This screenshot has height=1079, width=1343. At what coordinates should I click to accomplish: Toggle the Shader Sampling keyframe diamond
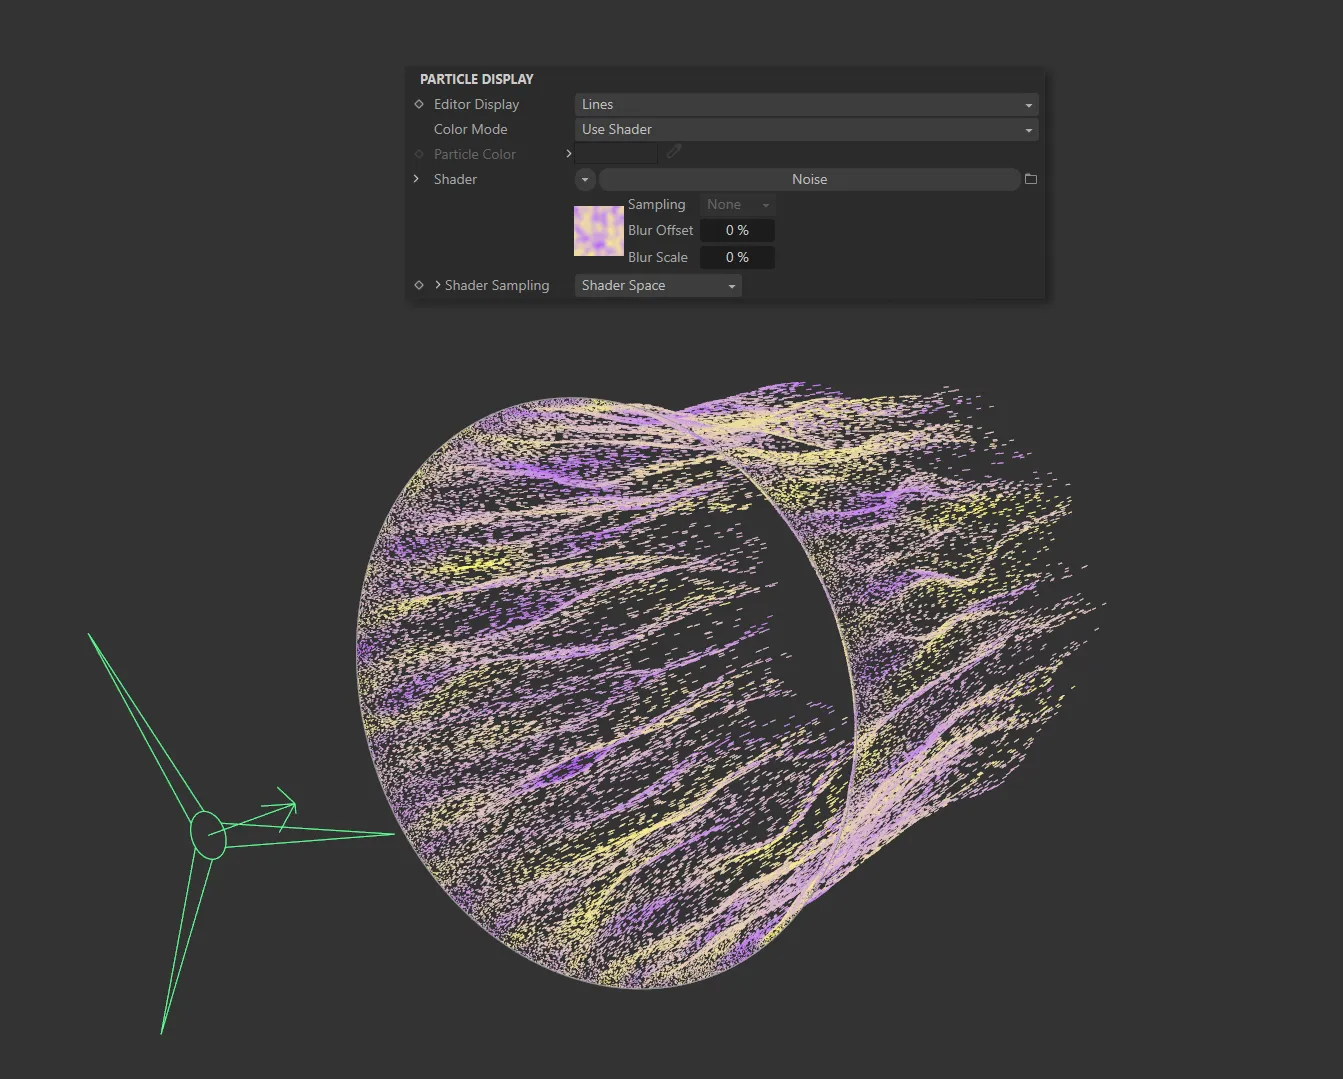pyautogui.click(x=418, y=285)
